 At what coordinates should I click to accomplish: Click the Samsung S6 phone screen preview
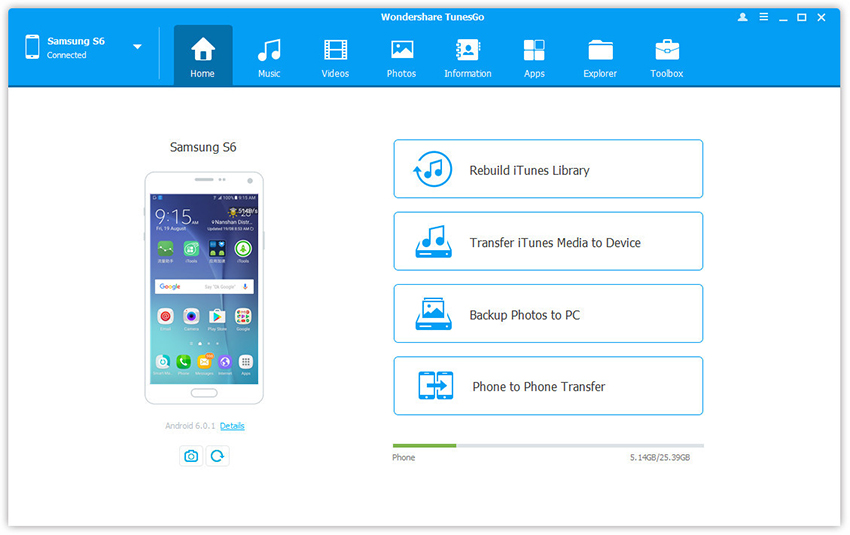coord(204,285)
